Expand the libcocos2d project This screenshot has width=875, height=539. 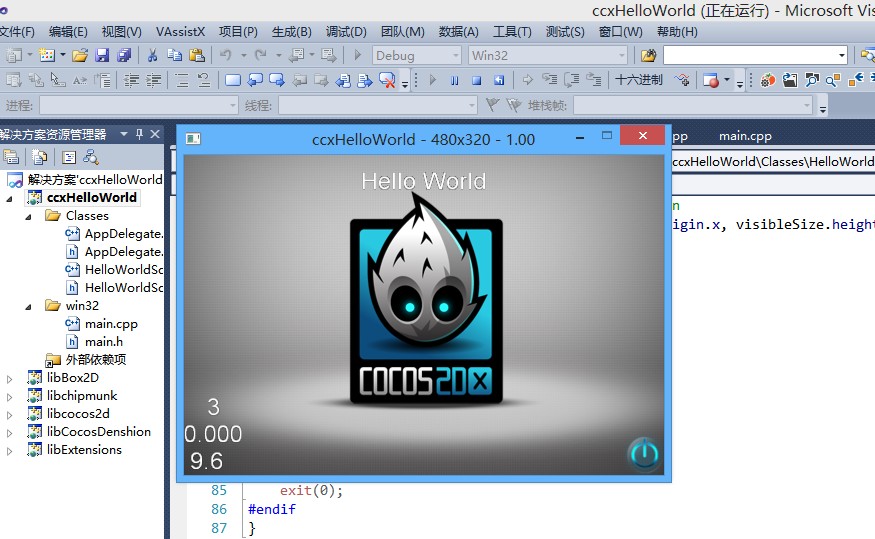click(9, 415)
